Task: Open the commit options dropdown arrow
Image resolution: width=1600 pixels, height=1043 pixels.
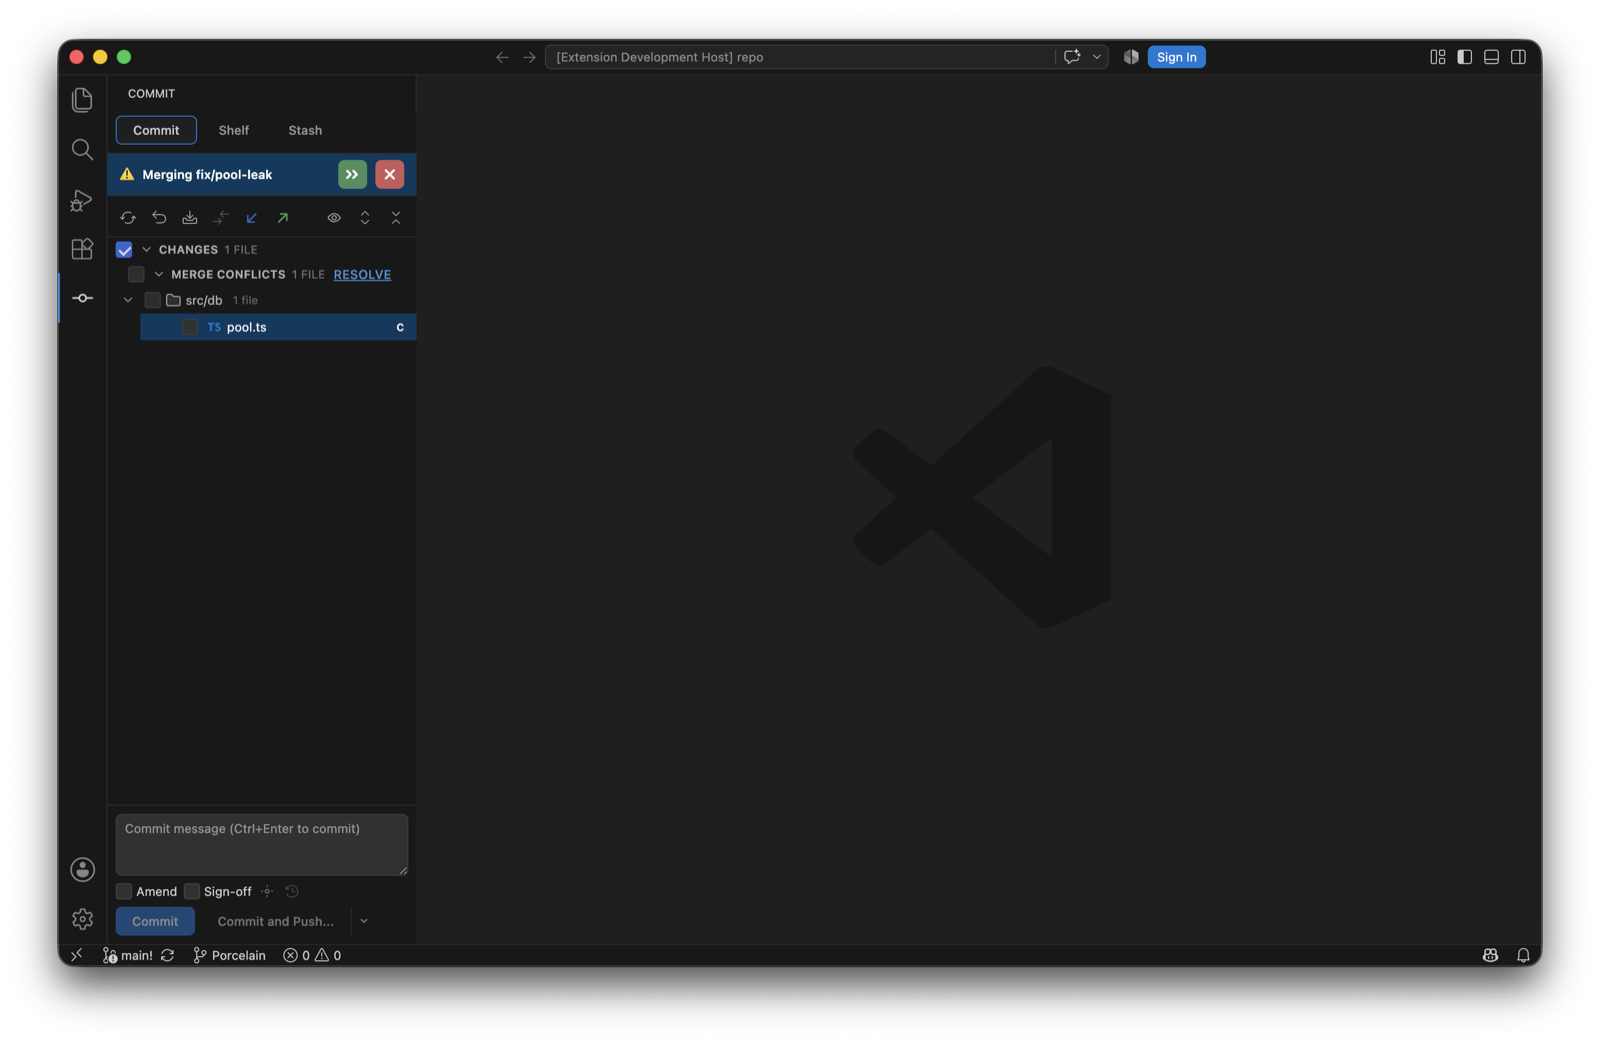Action: click(x=364, y=921)
